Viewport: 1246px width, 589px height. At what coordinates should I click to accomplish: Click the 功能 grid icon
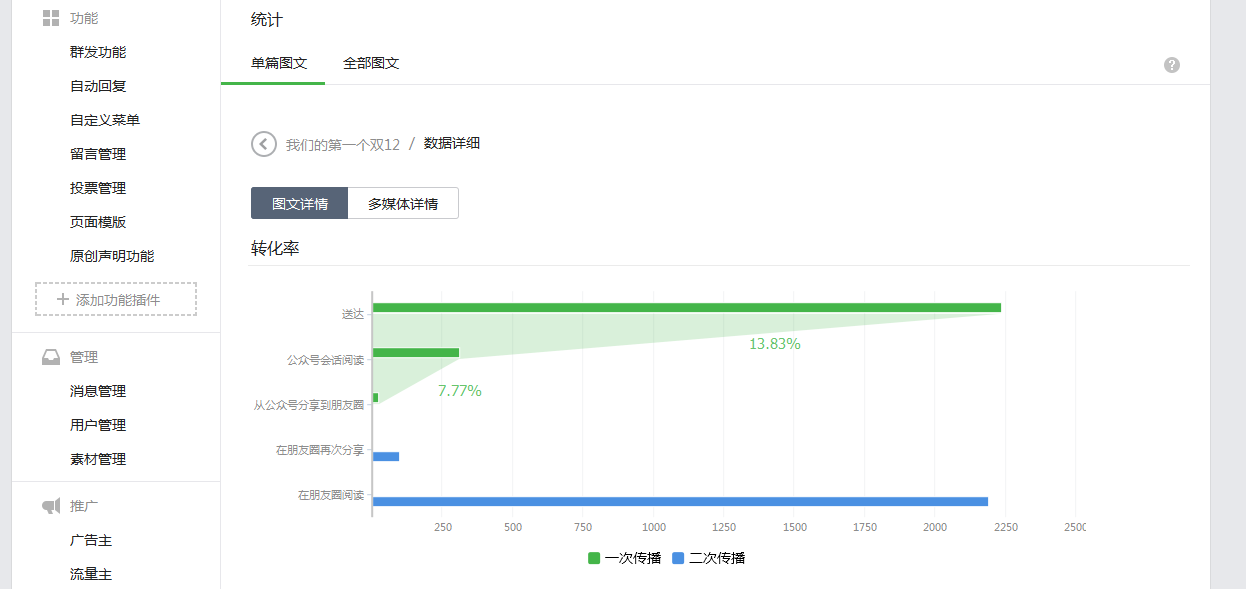click(x=51, y=18)
